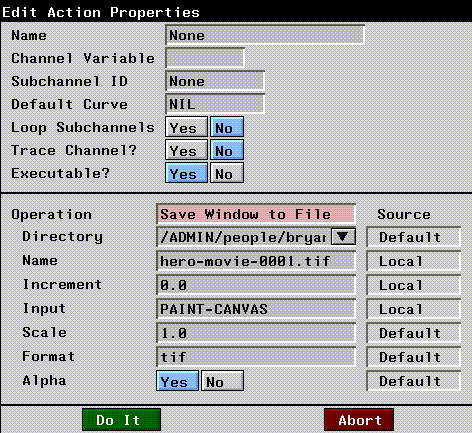Turn Alpha off with No
472x433 pixels.
222,381
